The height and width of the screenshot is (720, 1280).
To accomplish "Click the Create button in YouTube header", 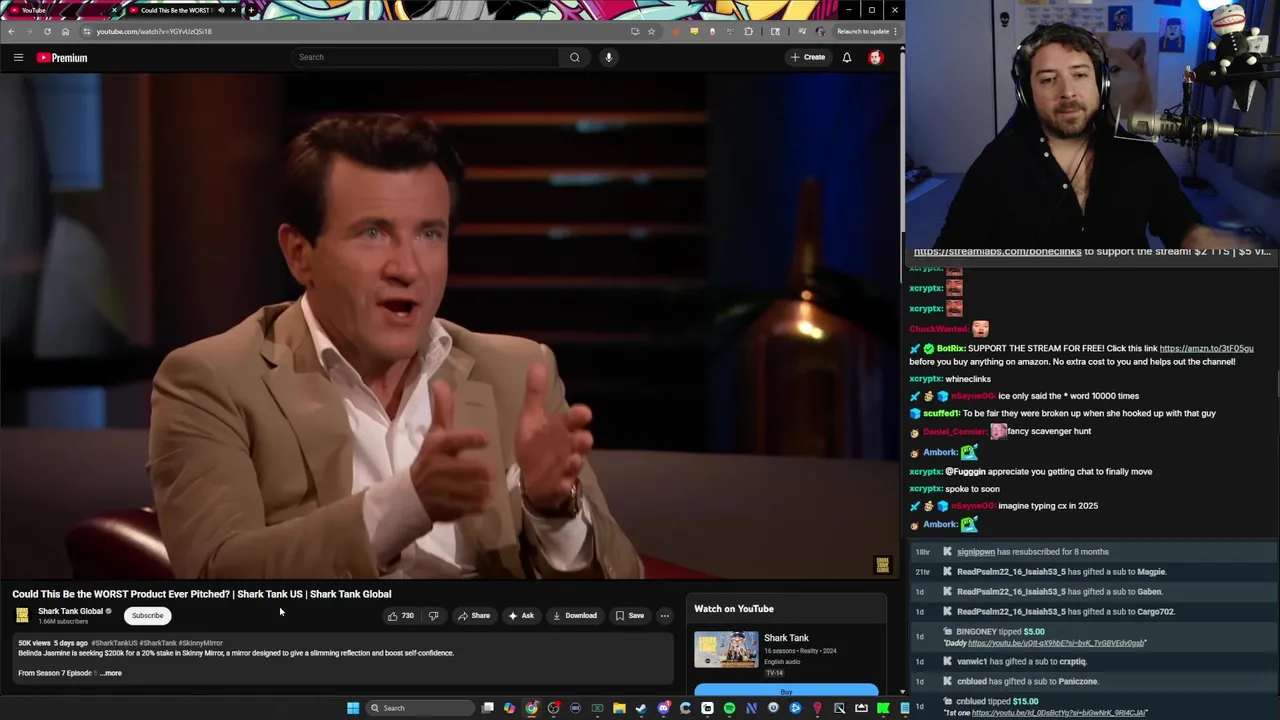I will pyautogui.click(x=808, y=57).
